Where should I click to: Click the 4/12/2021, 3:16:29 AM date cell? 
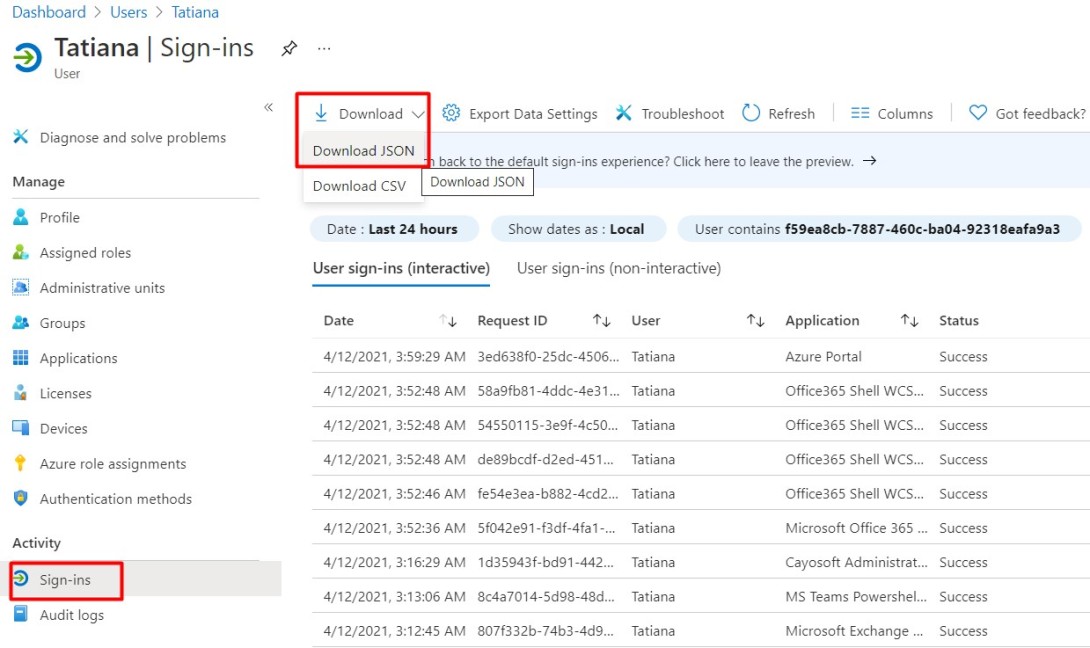394,562
